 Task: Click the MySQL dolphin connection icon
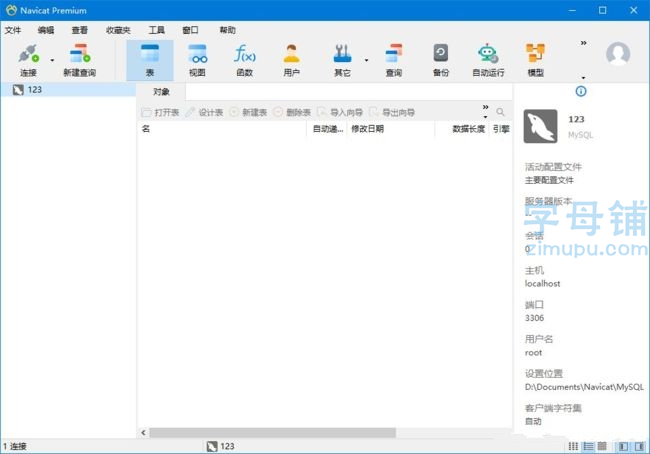pos(540,126)
